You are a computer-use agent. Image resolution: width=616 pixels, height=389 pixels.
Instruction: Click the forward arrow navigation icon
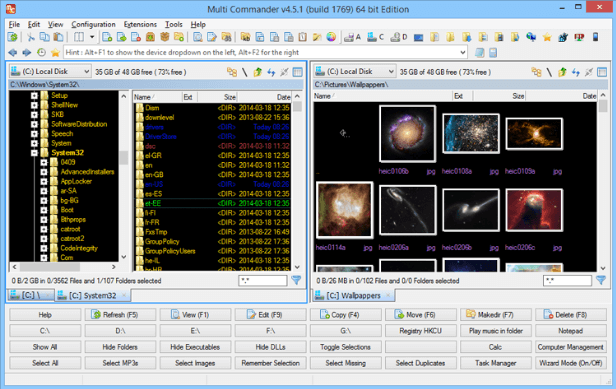click(26, 52)
